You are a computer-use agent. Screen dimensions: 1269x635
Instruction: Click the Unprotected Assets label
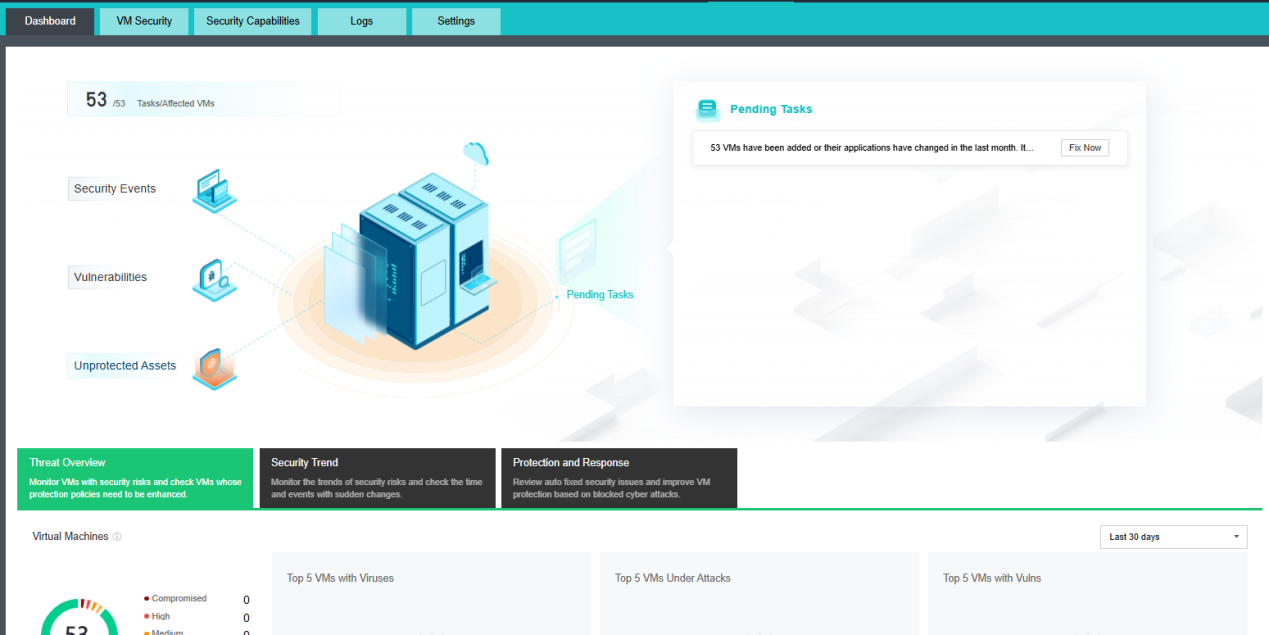tap(124, 366)
